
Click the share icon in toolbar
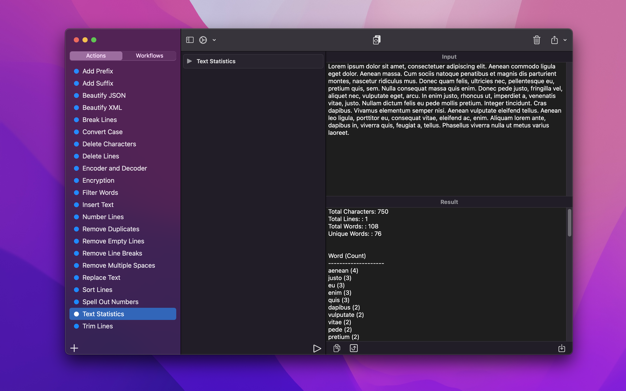pyautogui.click(x=555, y=40)
